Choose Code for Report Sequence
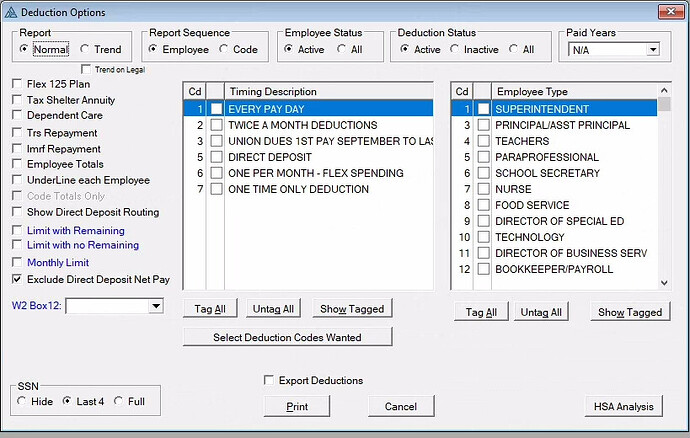This screenshot has height=438, width=690. click(225, 49)
